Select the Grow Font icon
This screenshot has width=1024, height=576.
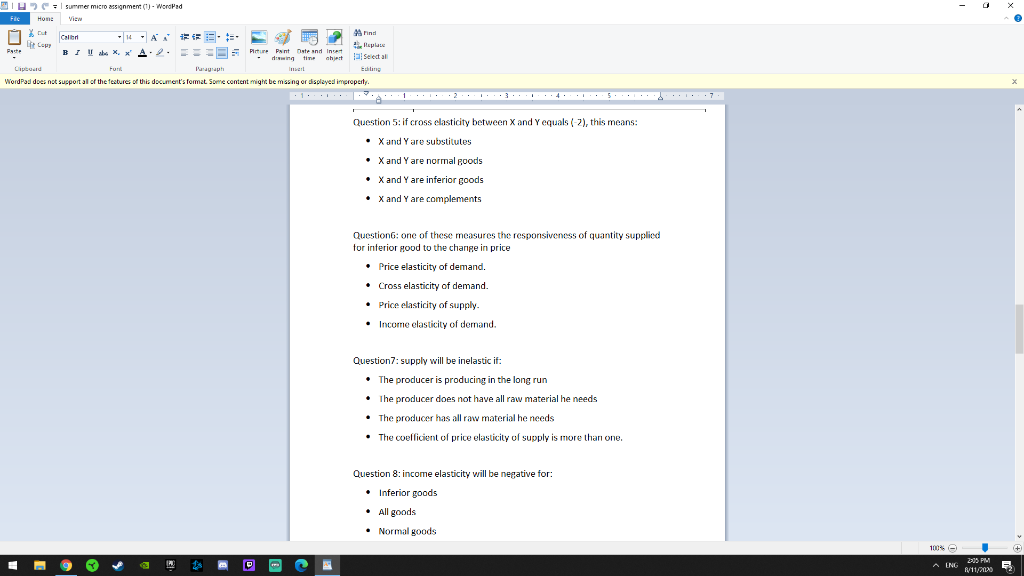pos(154,38)
